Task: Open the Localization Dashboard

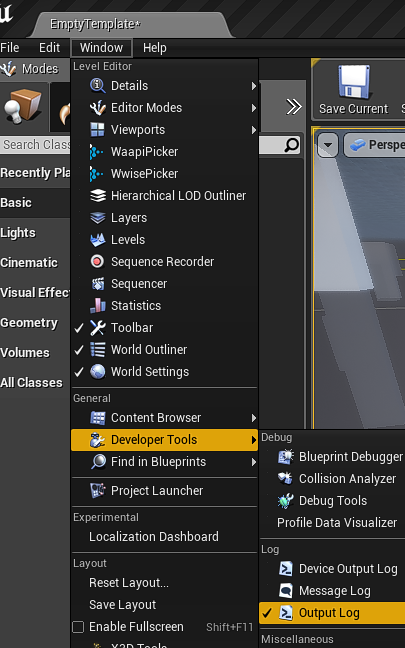Action: 154,536
